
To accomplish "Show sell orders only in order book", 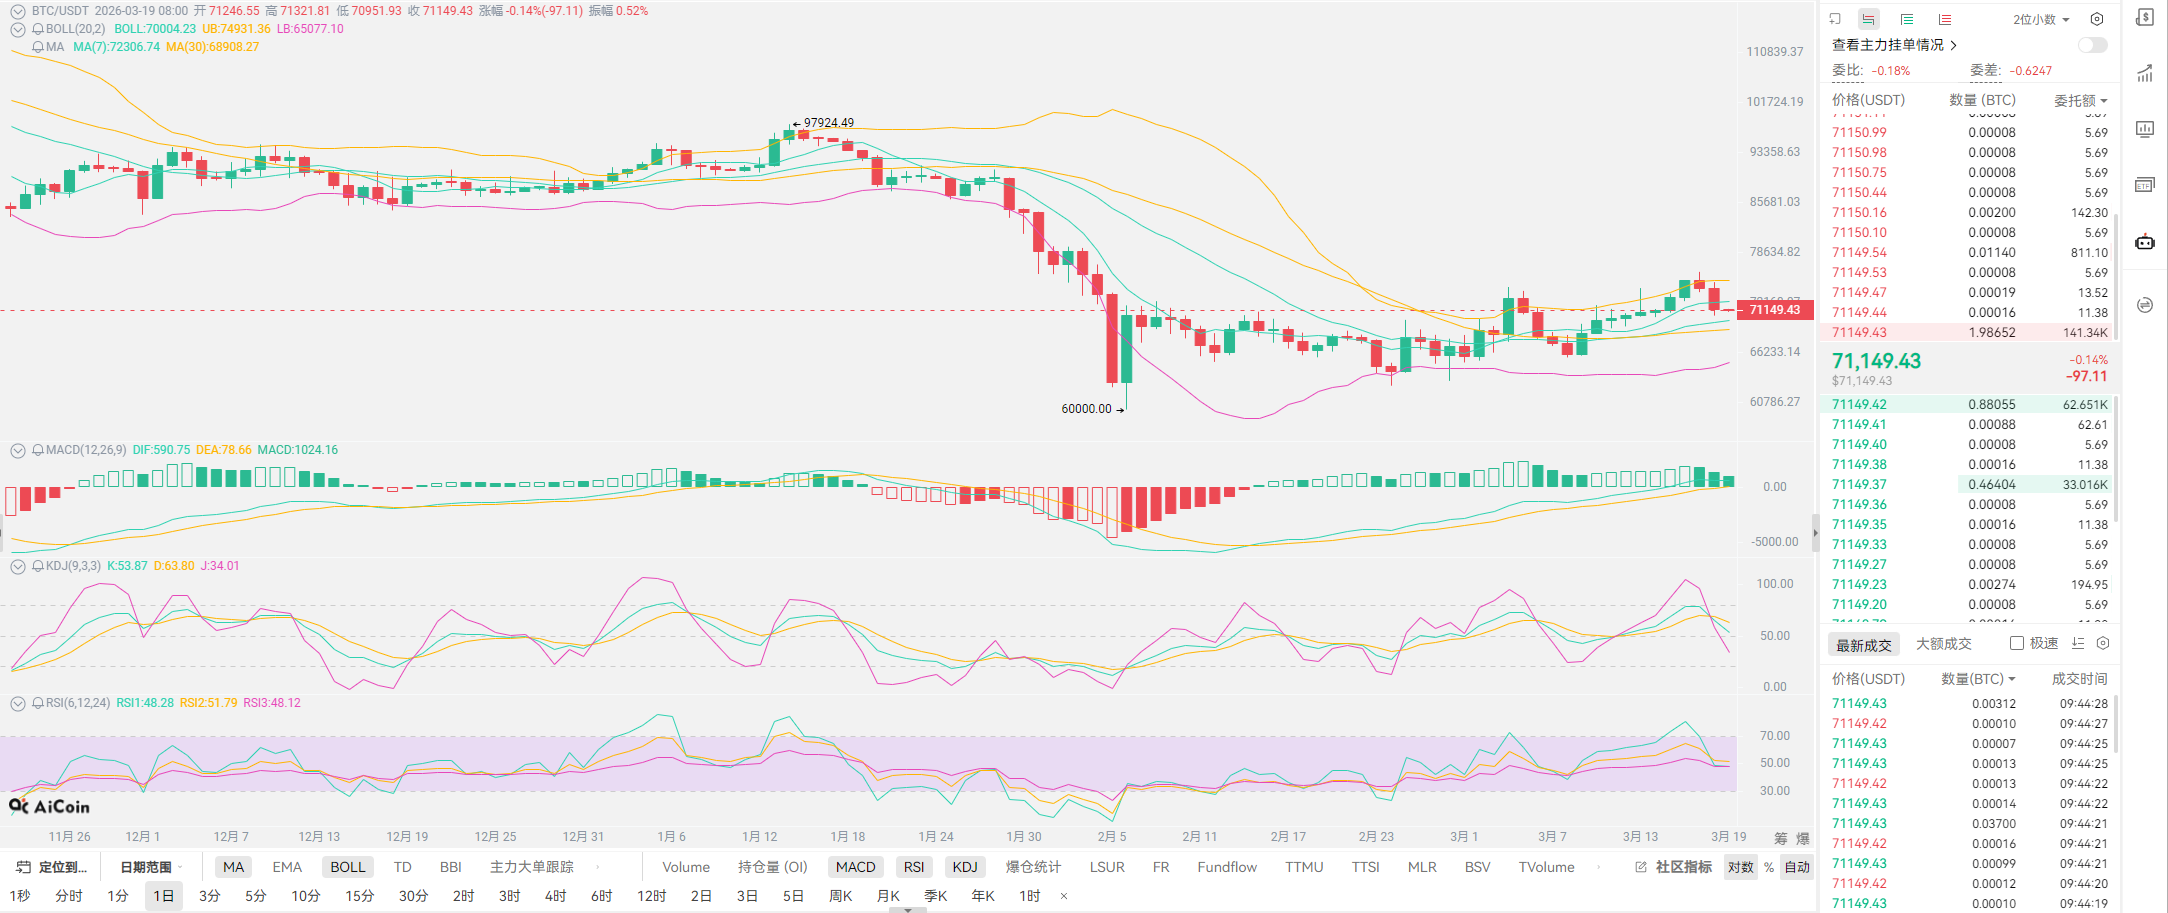I will pyautogui.click(x=1944, y=19).
